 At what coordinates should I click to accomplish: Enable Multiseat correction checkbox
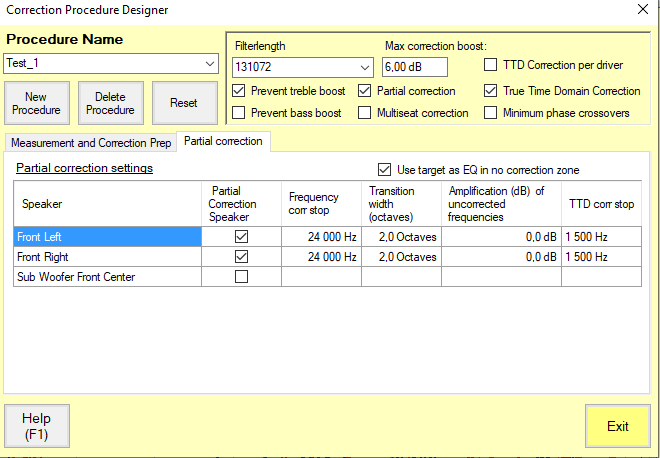[x=365, y=113]
